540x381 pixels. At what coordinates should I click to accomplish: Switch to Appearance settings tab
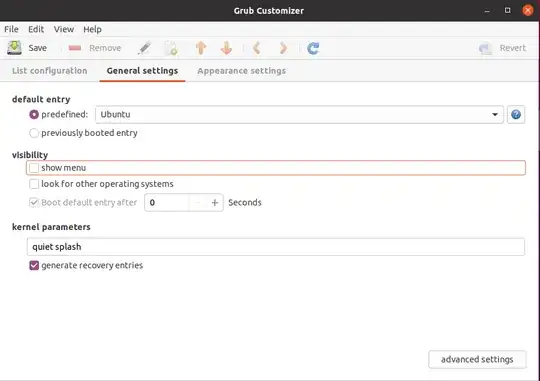[241, 71]
